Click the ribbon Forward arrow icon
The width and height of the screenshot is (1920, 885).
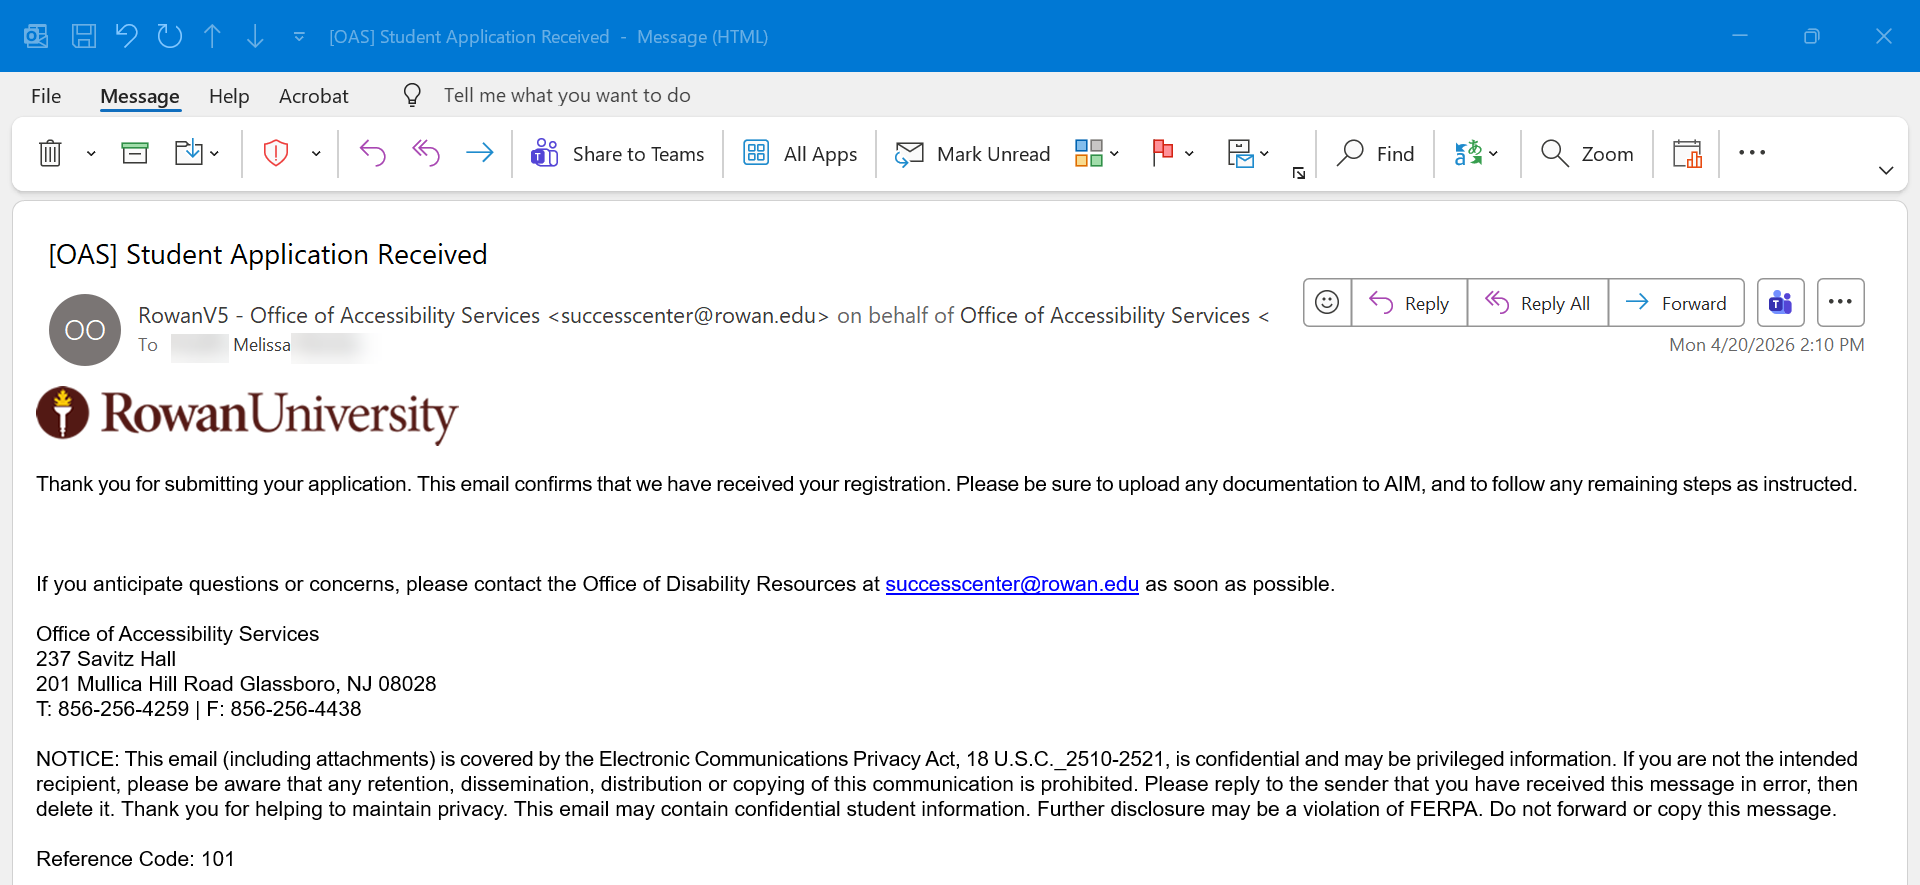click(x=480, y=153)
